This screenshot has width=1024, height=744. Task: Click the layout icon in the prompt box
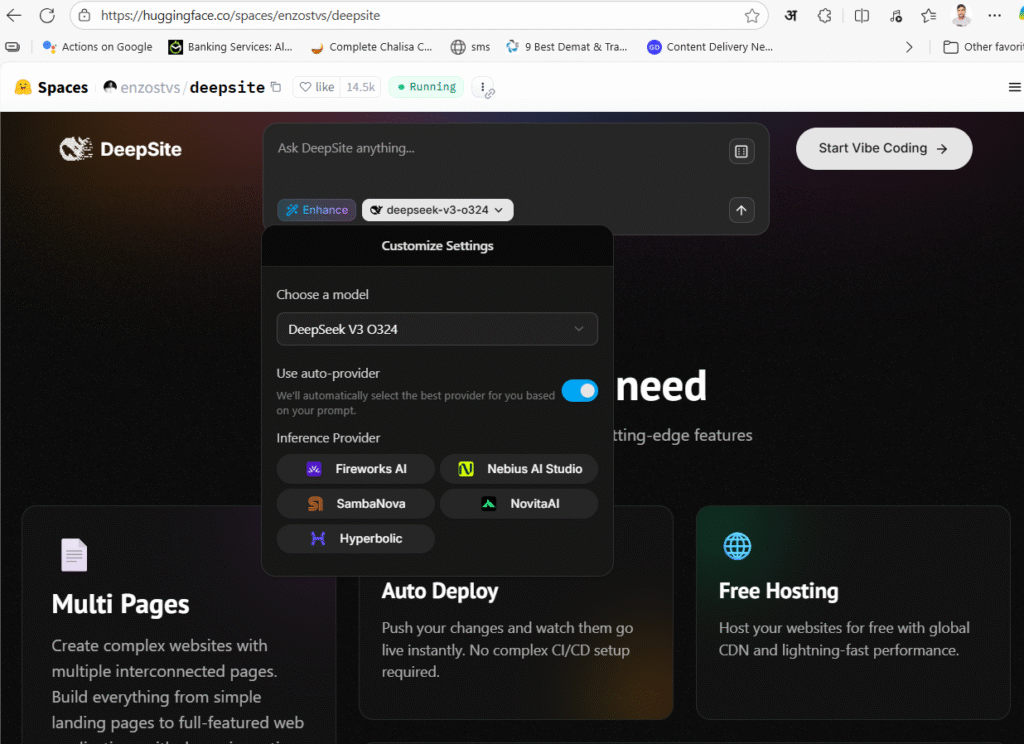(x=741, y=151)
